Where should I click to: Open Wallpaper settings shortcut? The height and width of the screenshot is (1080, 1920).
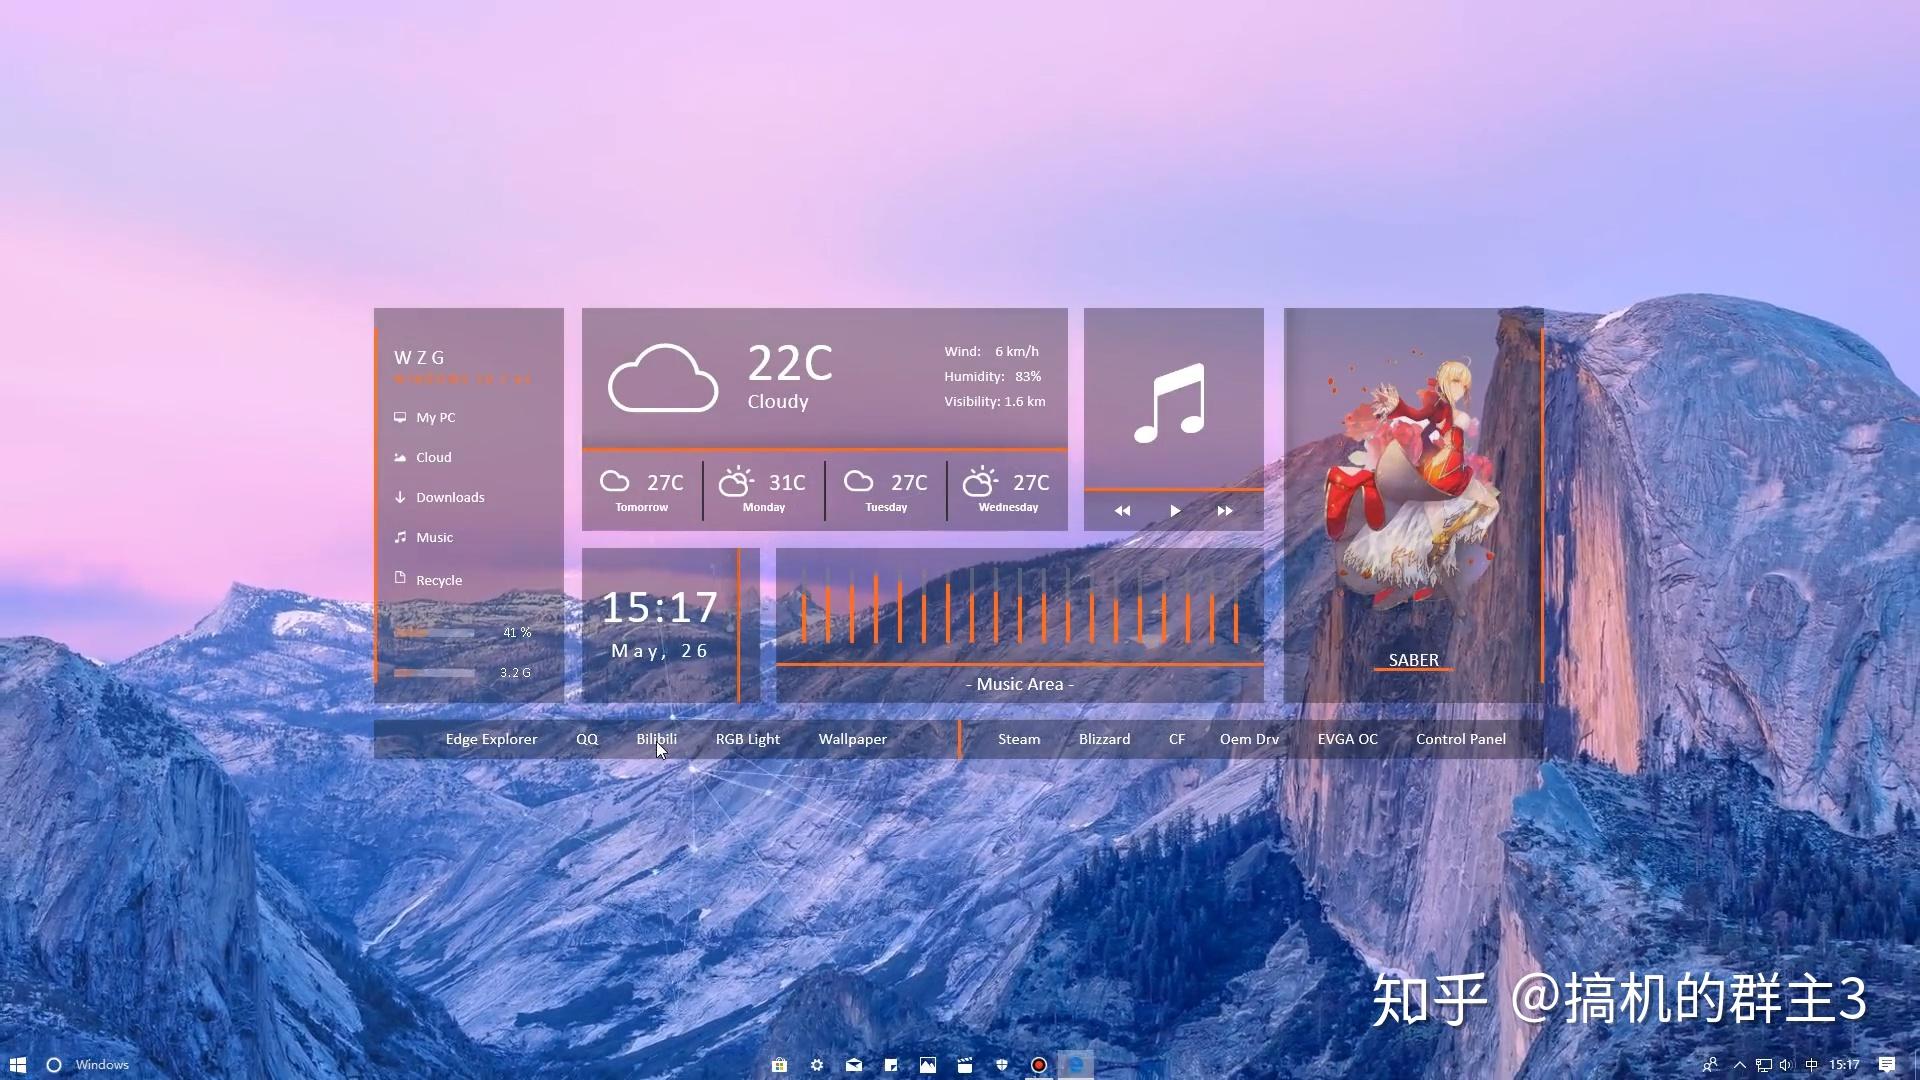click(x=852, y=738)
